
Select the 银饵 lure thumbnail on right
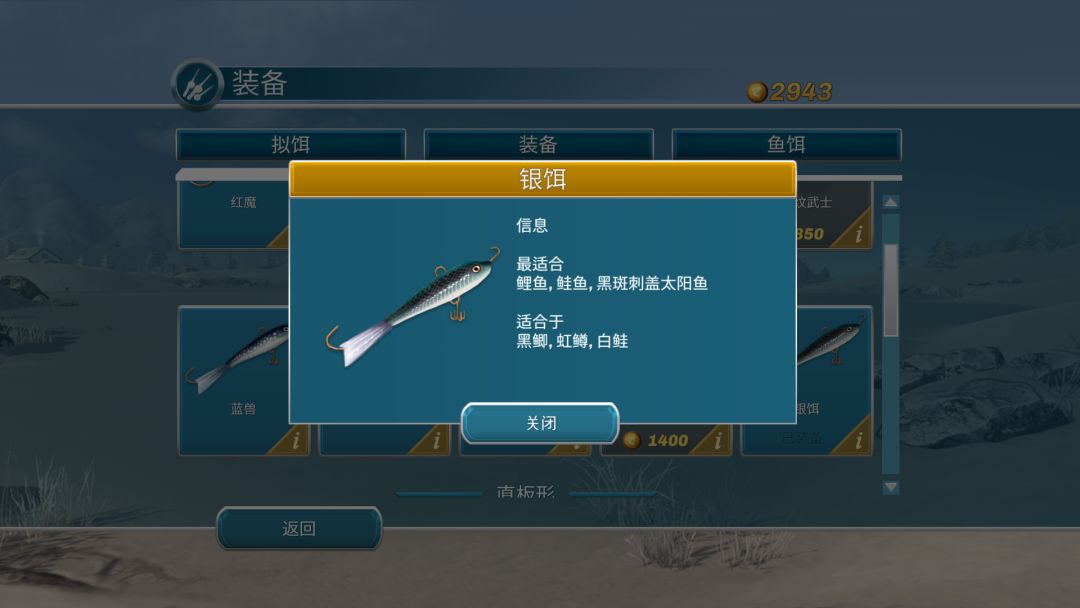pyautogui.click(x=830, y=343)
